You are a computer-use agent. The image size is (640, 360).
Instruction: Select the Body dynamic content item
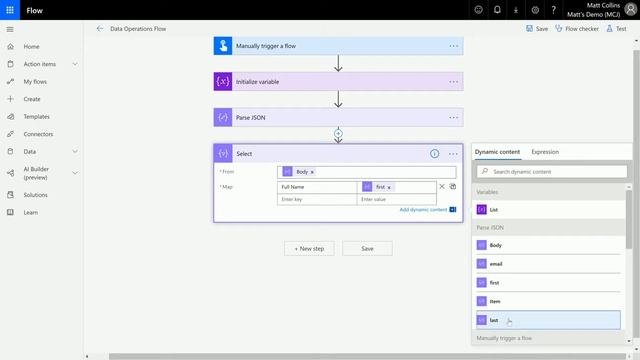[549, 245]
